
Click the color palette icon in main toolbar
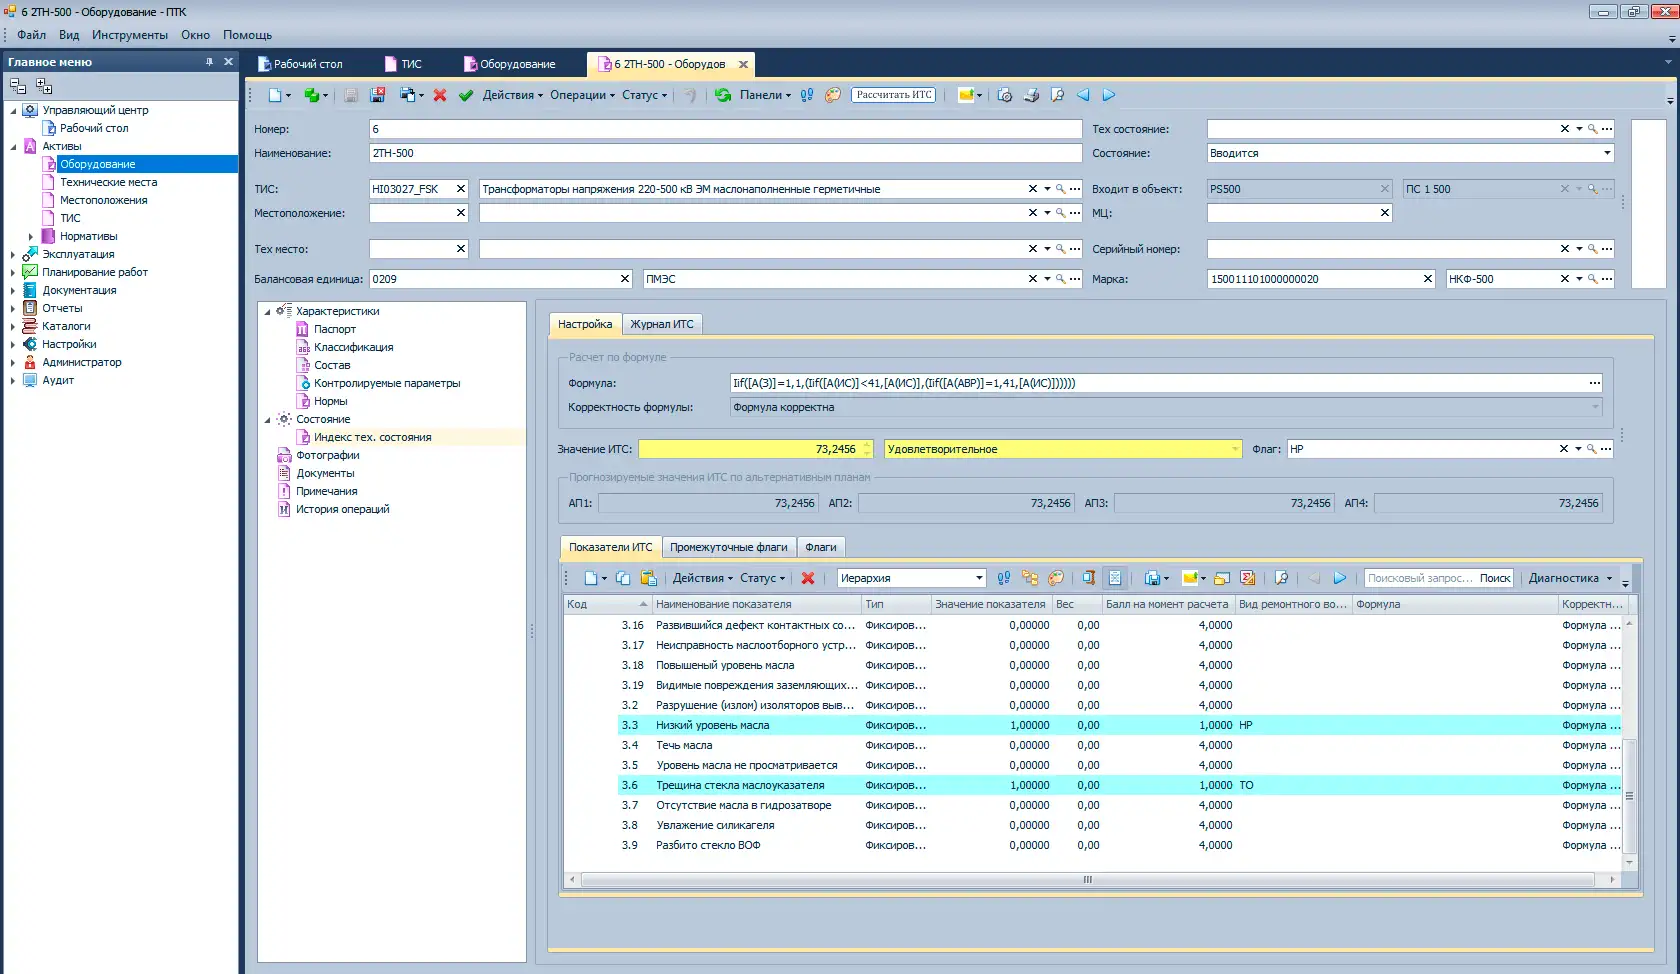[x=833, y=96]
